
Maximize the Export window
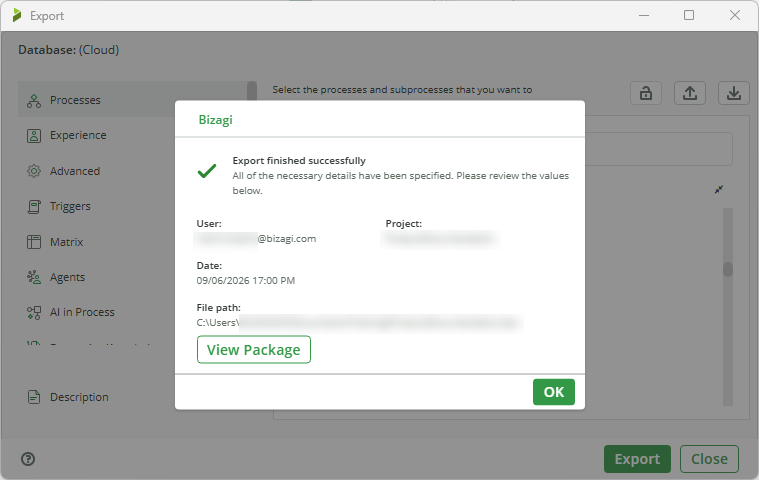[689, 15]
